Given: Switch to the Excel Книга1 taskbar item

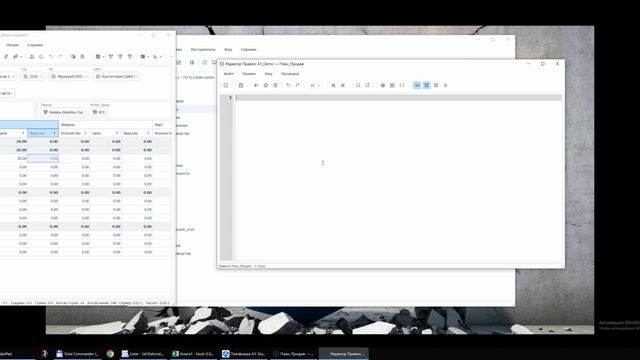Looking at the screenshot, I should click(192, 354).
